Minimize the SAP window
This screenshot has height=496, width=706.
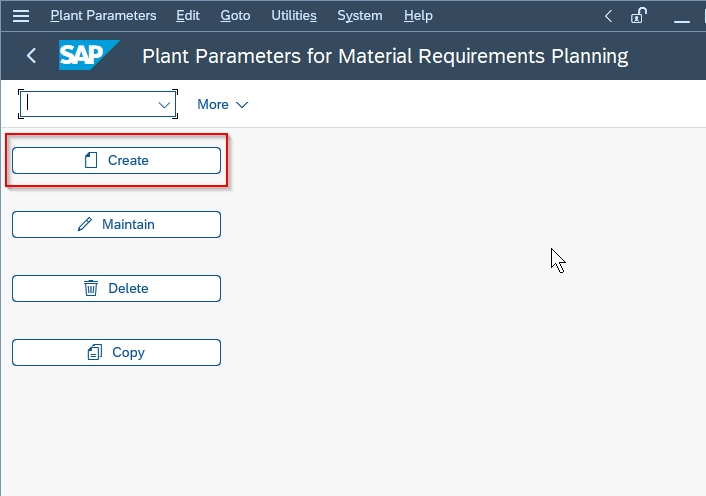pyautogui.click(x=682, y=18)
